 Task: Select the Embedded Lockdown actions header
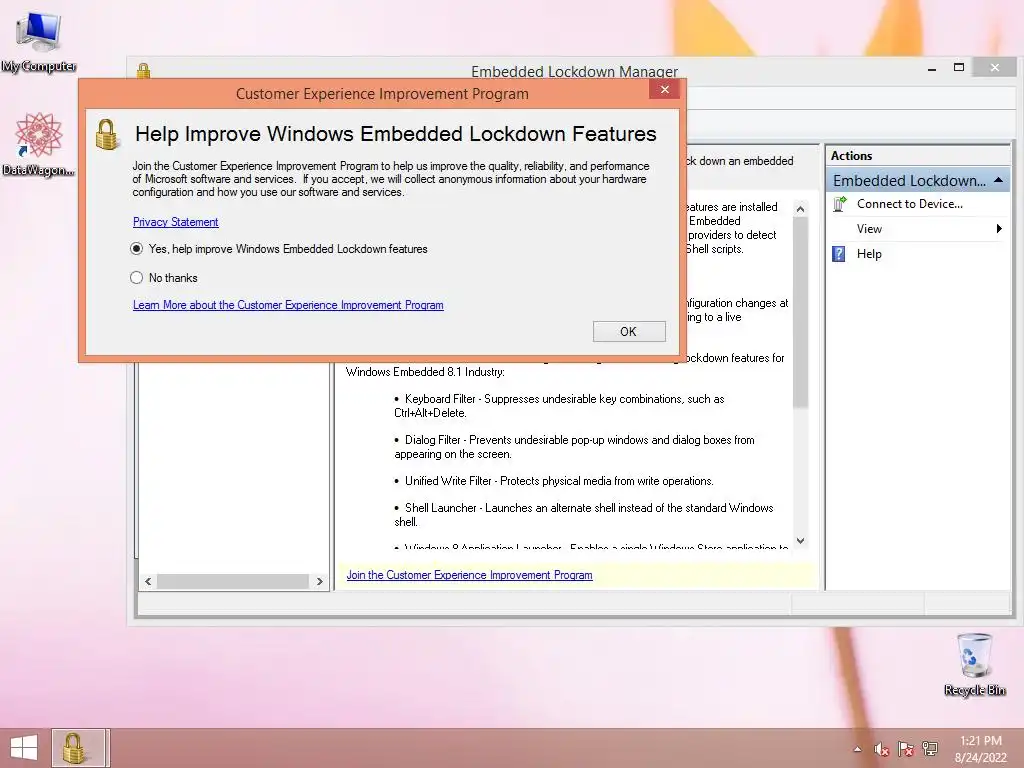918,180
